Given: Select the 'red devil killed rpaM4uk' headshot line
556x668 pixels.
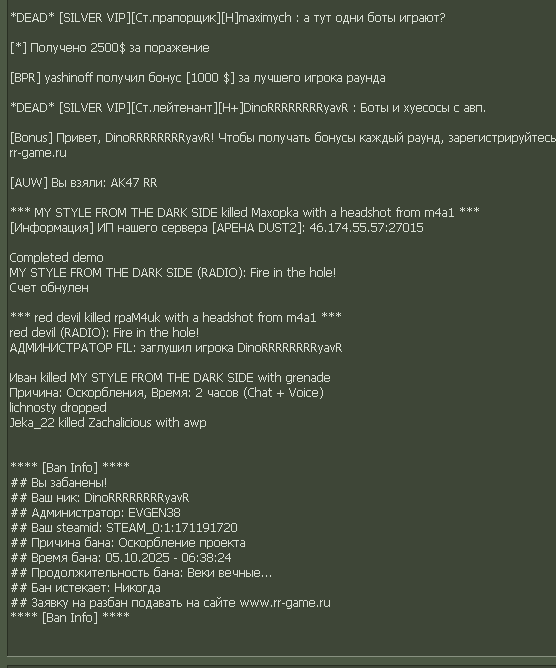Looking at the screenshot, I should [x=176, y=317].
